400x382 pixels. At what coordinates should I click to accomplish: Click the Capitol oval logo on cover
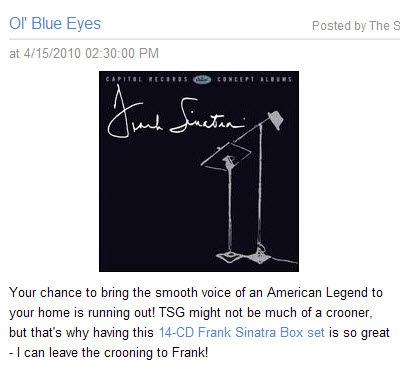202,79
